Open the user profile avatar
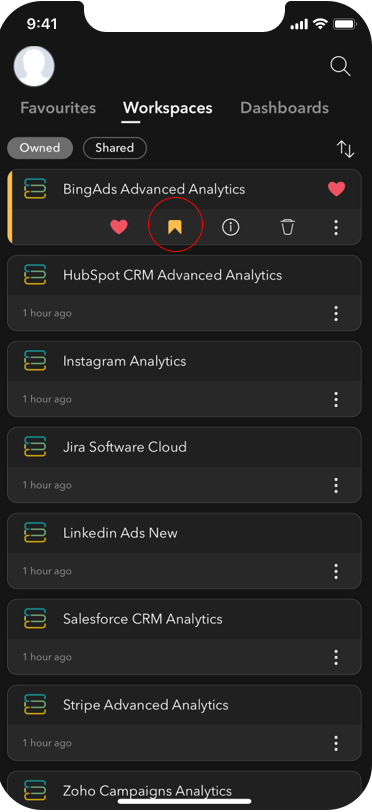The image size is (372, 812). click(34, 66)
